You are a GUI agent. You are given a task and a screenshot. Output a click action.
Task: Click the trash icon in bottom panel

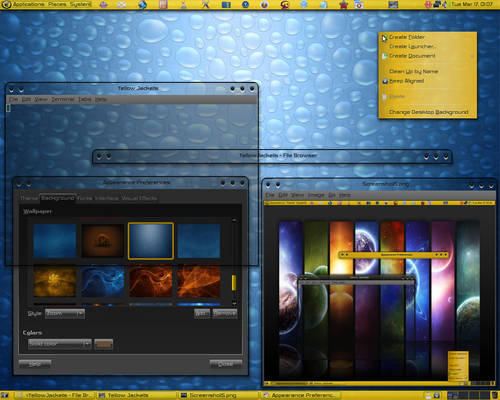coord(494,395)
